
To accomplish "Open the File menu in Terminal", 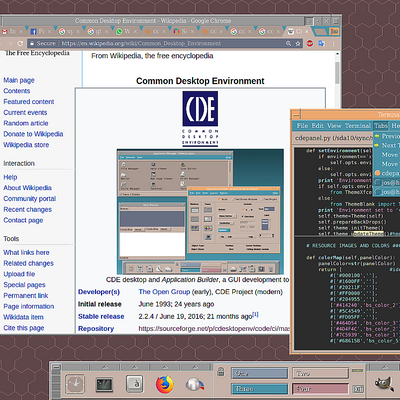I will point(302,126).
